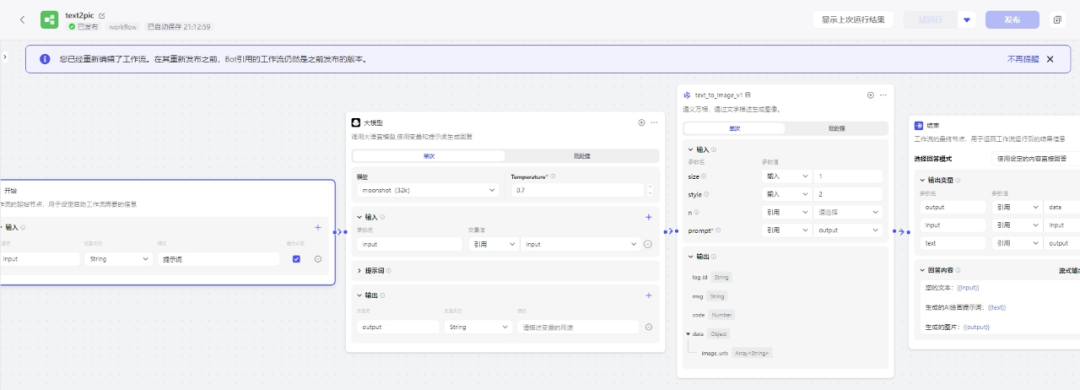Open the input variable dropdown in 大模型
Image resolution: width=1080 pixels, height=390 pixels.
(580, 244)
